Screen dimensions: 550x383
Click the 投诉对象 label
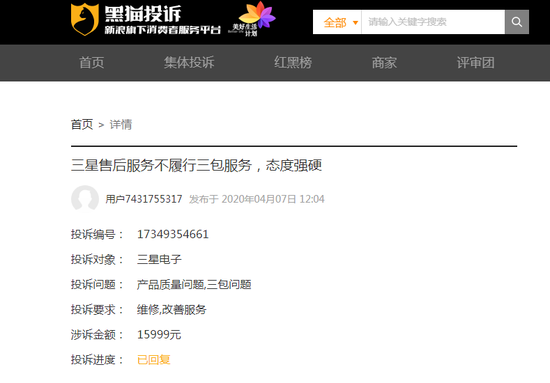click(97, 260)
